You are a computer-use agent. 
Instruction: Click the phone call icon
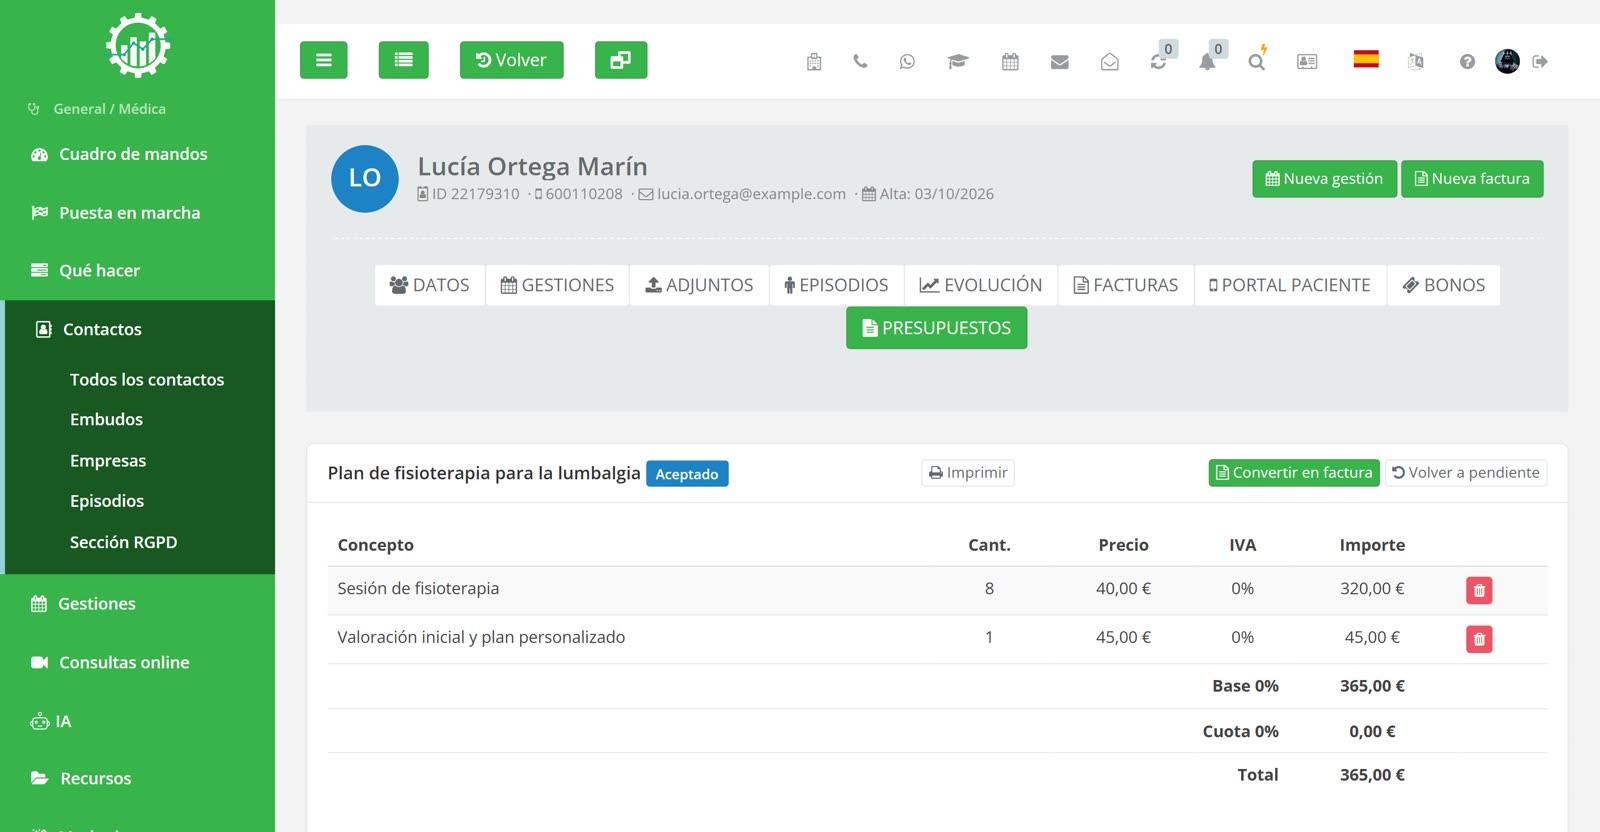coord(860,62)
